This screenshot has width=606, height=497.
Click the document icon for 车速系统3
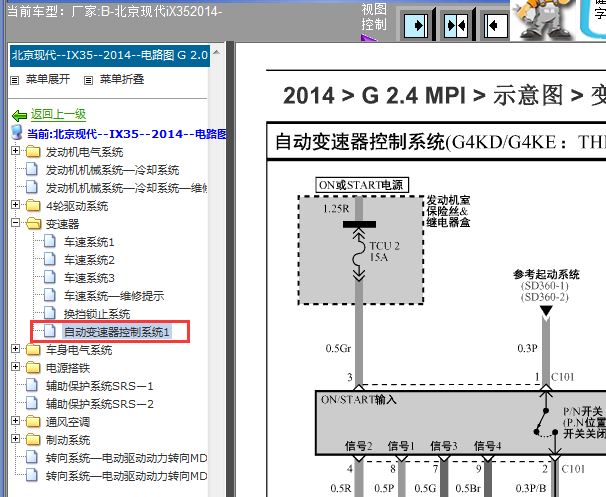(49, 276)
